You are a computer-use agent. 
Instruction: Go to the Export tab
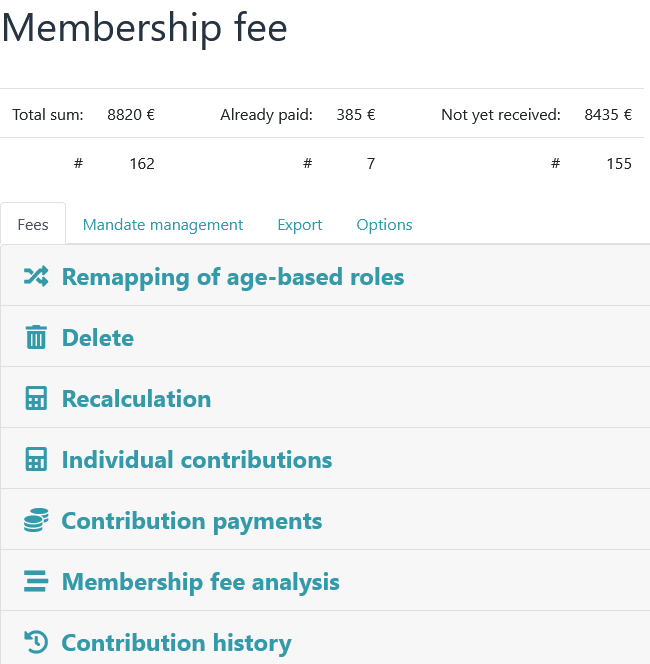(x=300, y=224)
